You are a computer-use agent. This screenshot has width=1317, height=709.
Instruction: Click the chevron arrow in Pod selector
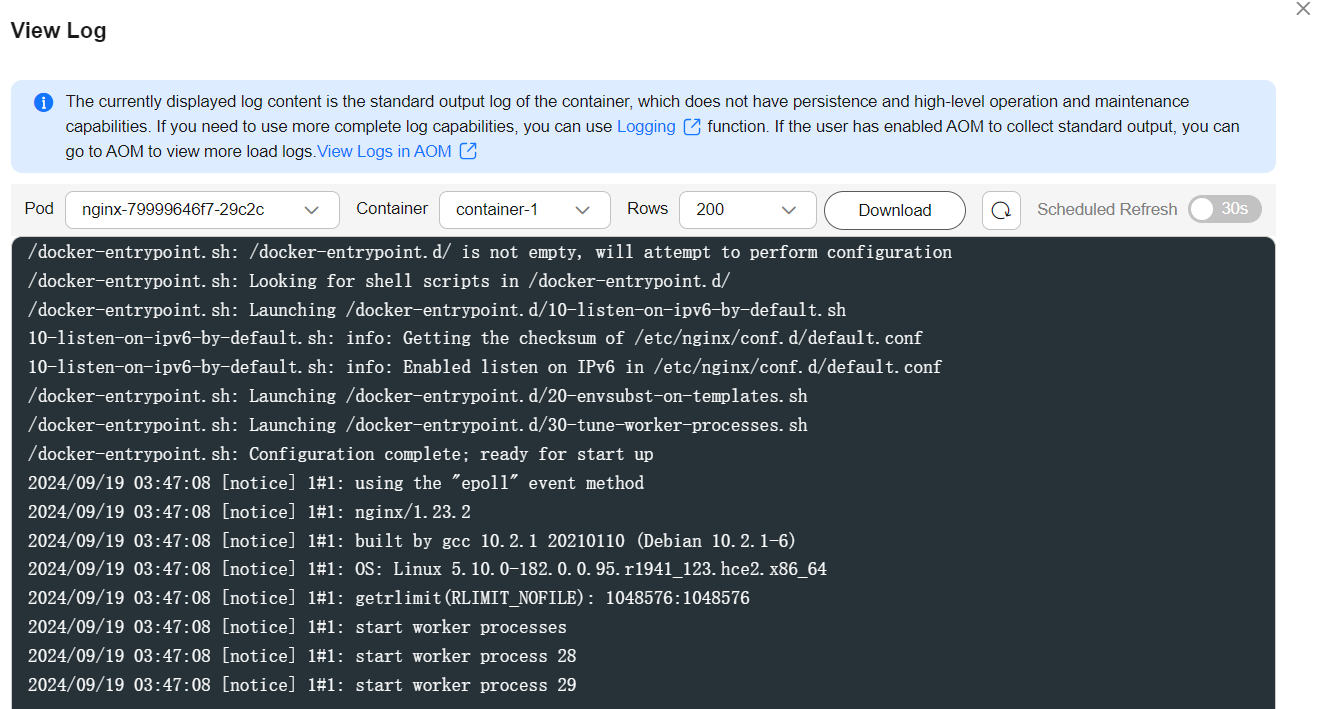(311, 210)
